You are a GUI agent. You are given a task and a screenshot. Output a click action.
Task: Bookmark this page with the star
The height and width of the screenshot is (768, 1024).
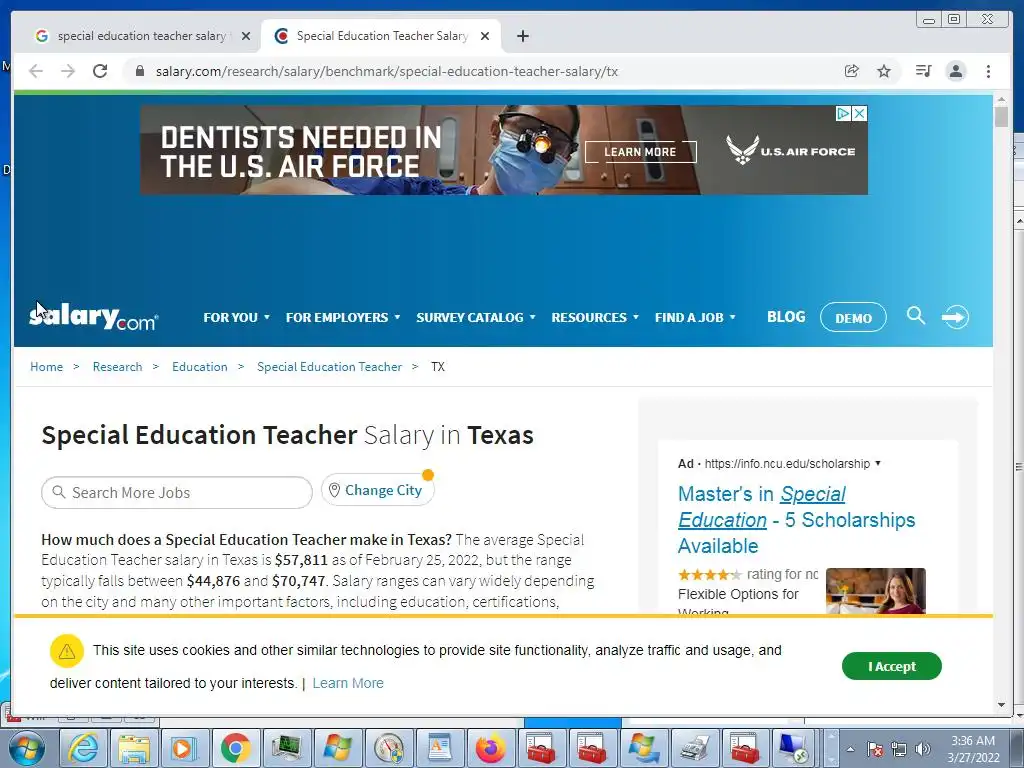click(x=884, y=71)
